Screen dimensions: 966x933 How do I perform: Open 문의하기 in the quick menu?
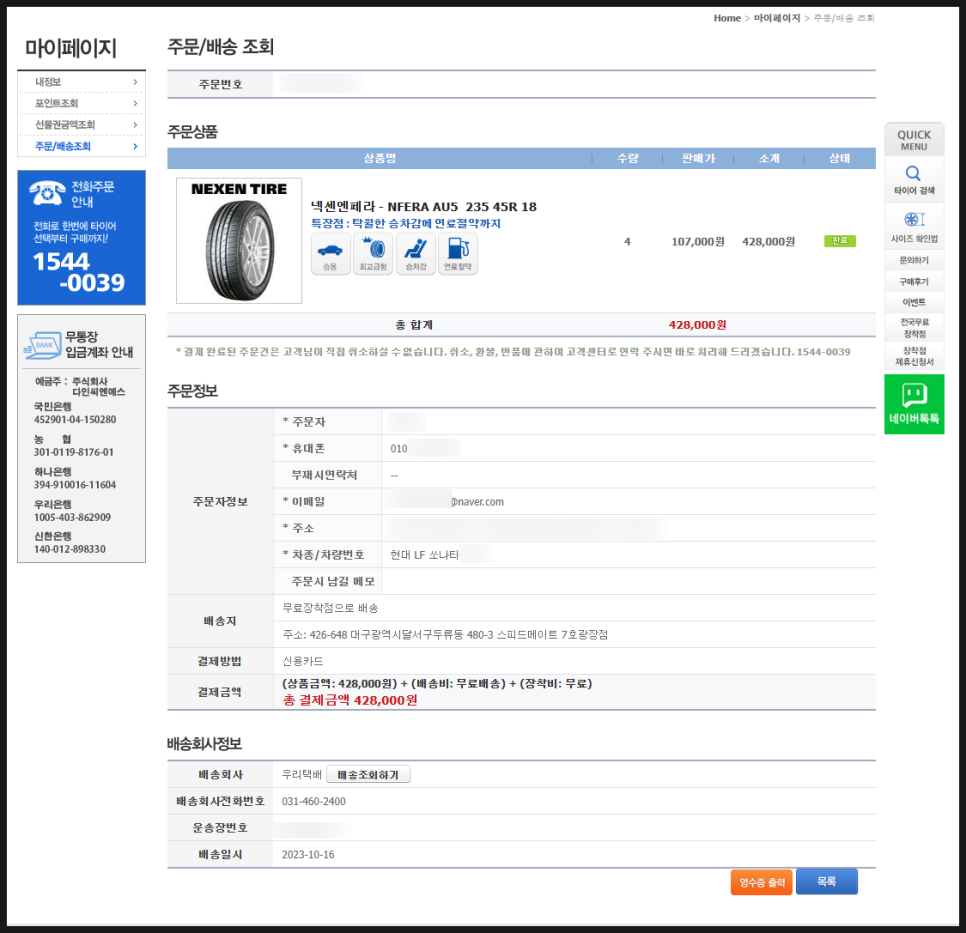click(914, 261)
